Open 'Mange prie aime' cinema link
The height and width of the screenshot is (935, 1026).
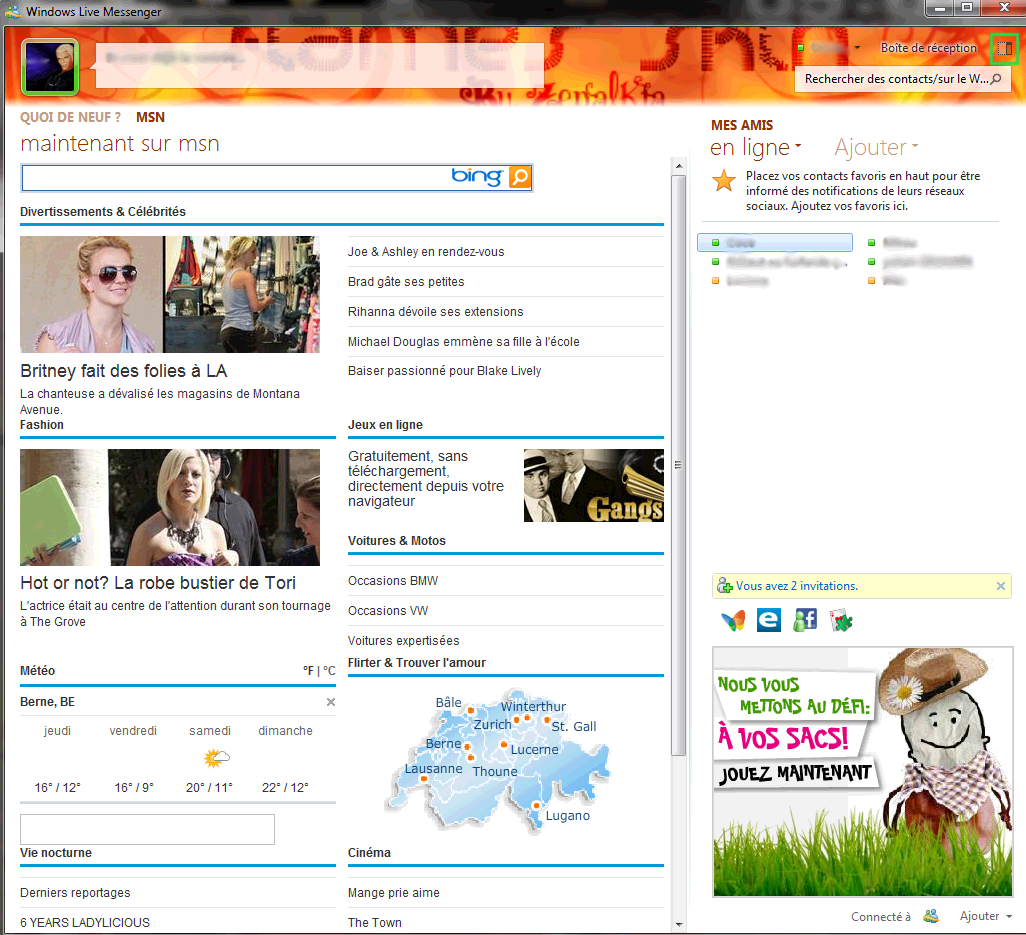394,893
